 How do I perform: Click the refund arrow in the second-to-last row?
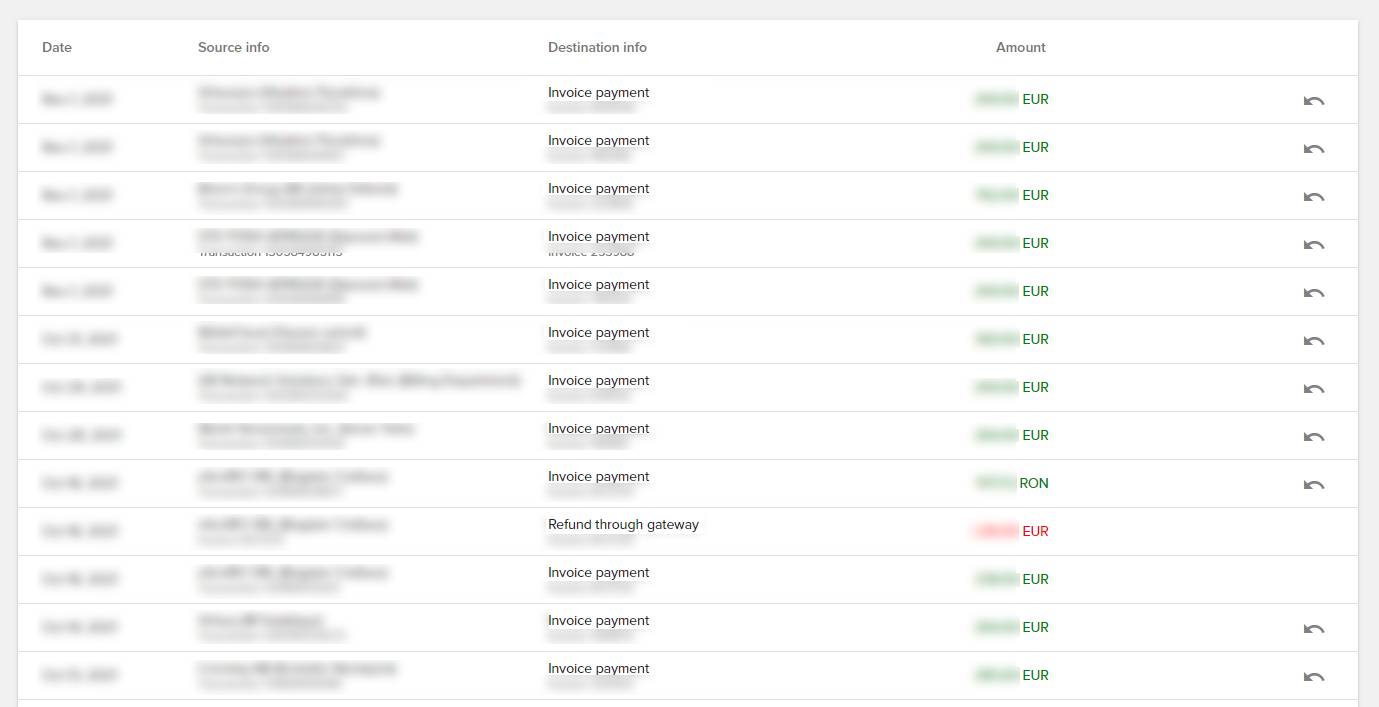click(1313, 628)
